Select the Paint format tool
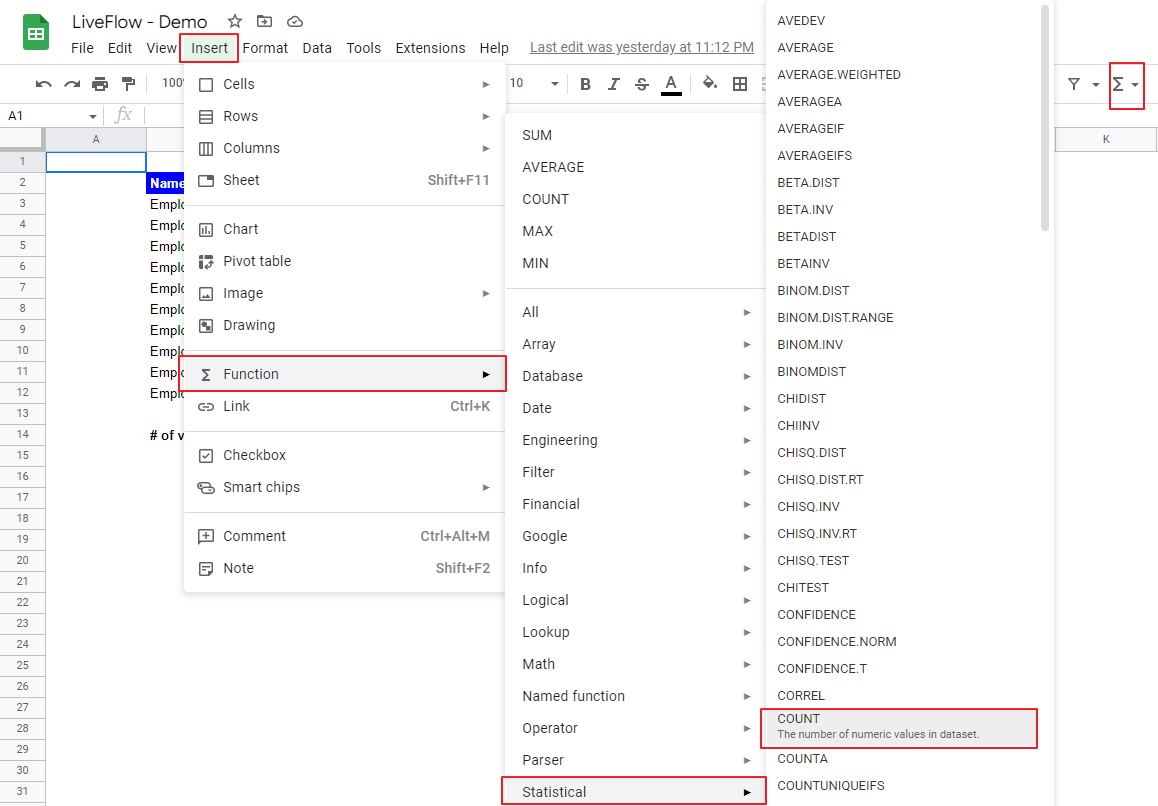 (x=126, y=84)
